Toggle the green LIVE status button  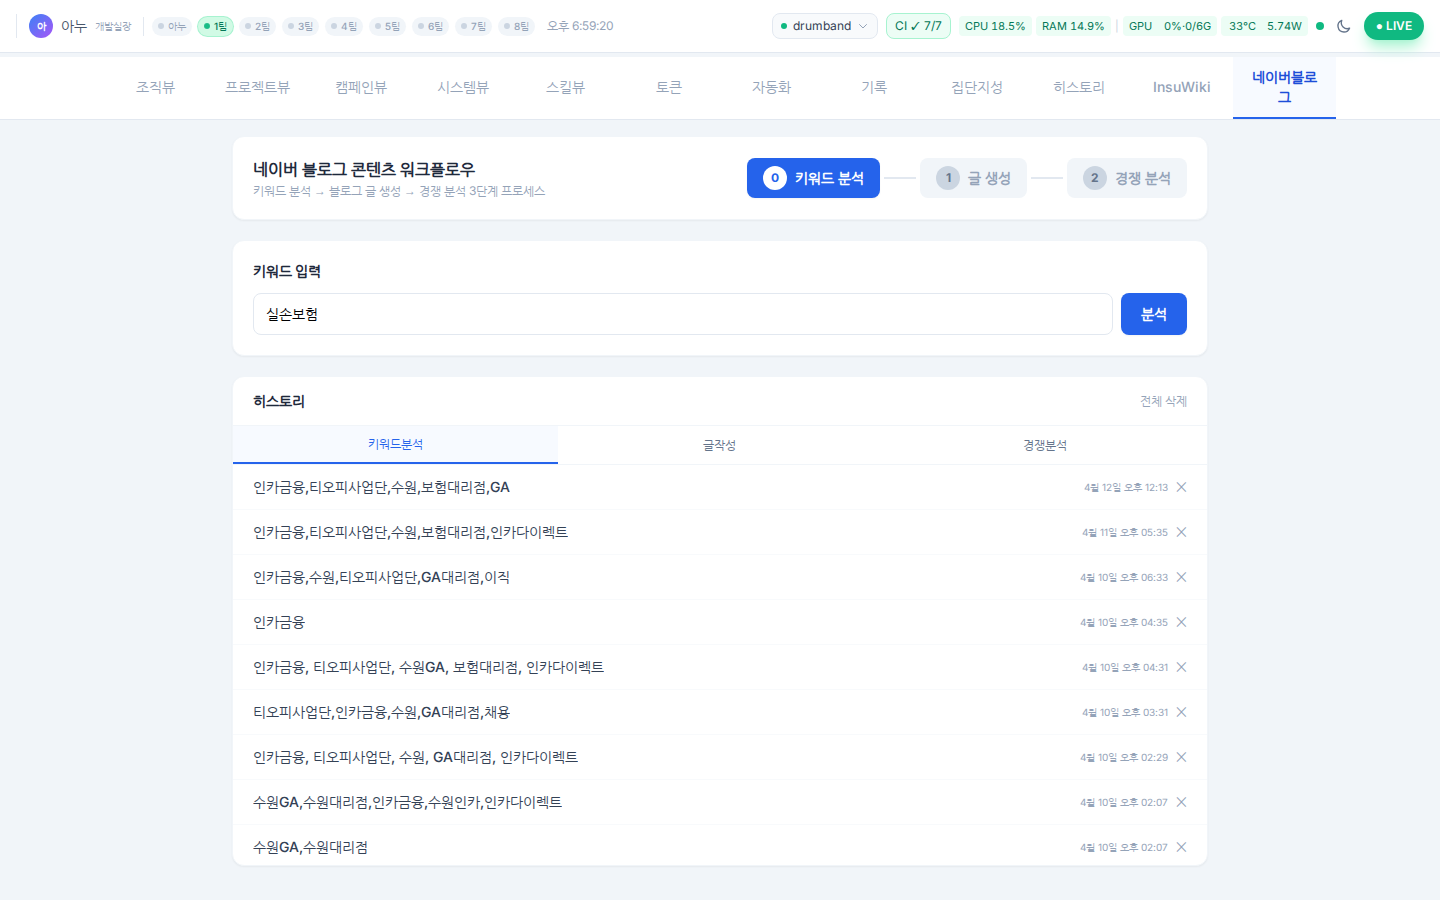point(1393,26)
